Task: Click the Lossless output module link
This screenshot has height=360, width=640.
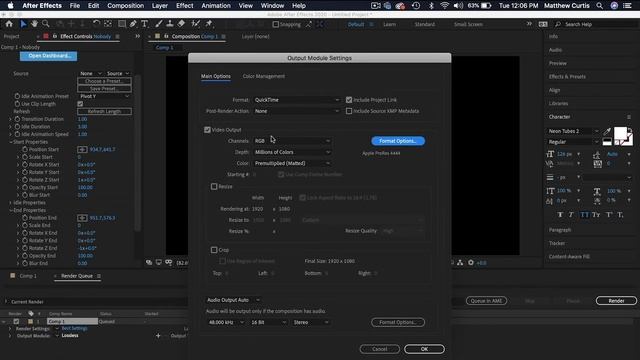Action: 70,336
